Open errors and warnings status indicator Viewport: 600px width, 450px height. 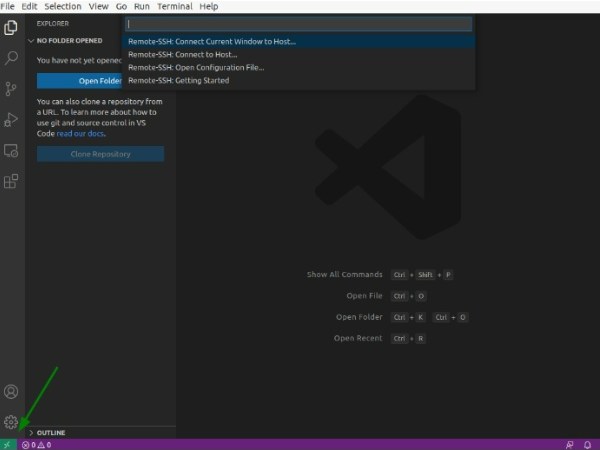coord(36,445)
